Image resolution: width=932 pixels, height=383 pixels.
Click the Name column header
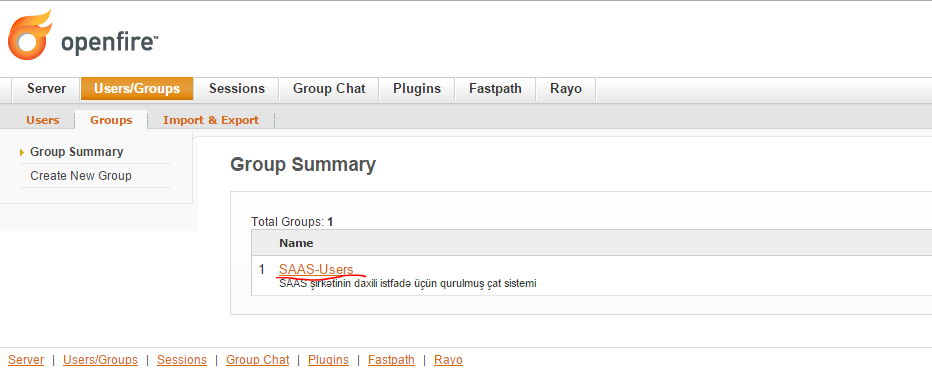point(296,243)
